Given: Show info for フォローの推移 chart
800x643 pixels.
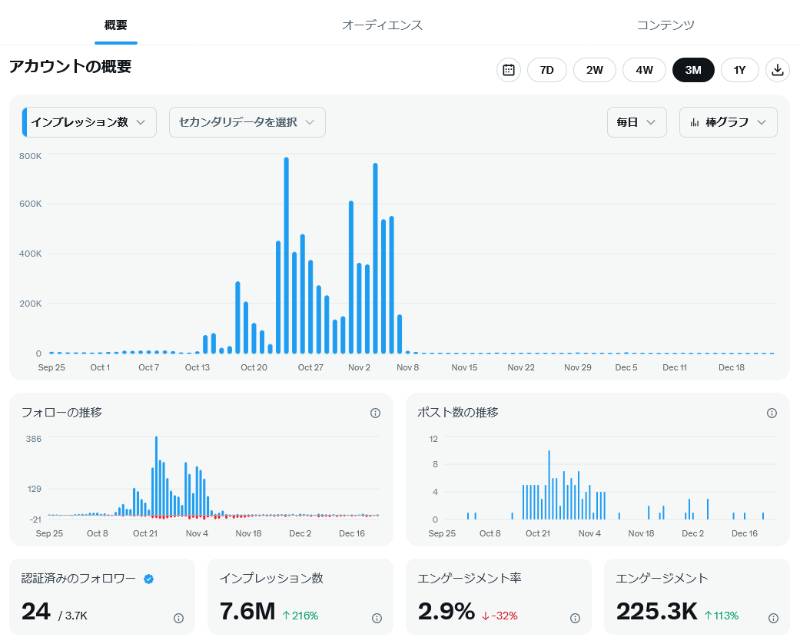Looking at the screenshot, I should (x=375, y=413).
